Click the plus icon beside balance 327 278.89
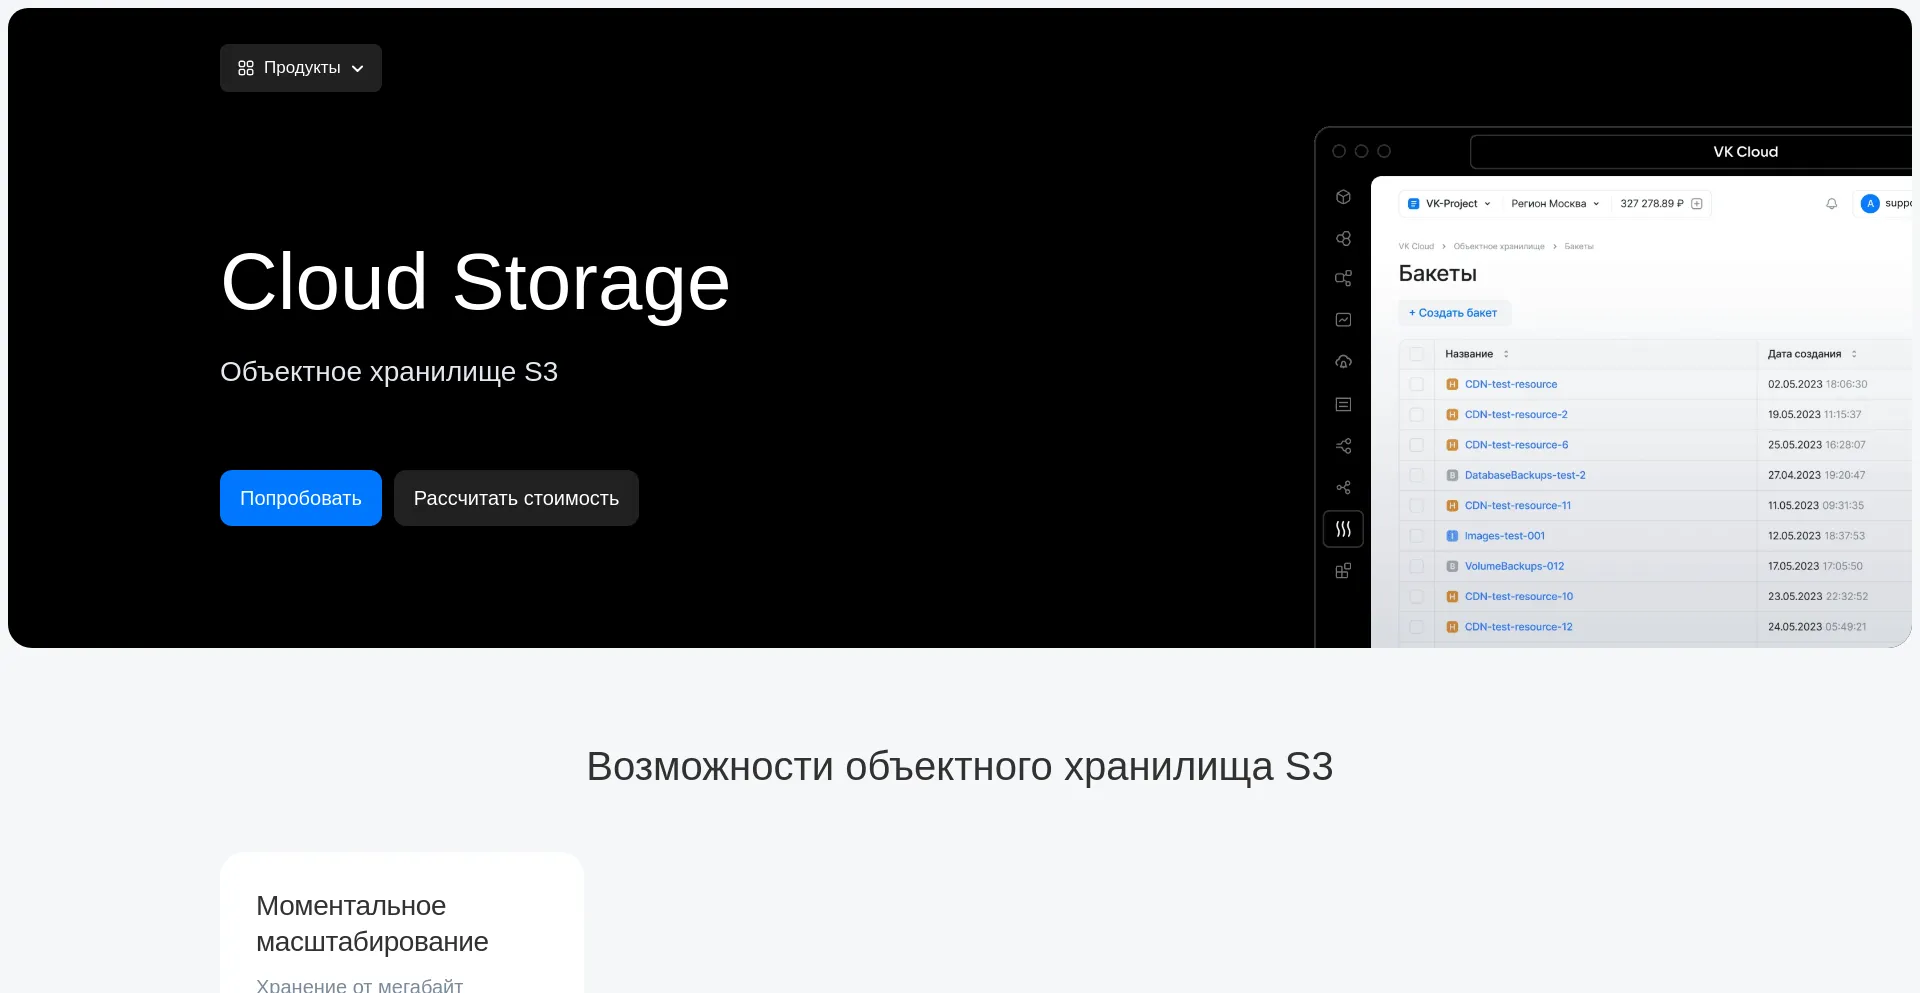Screen dimensions: 1920x993 tap(1696, 204)
